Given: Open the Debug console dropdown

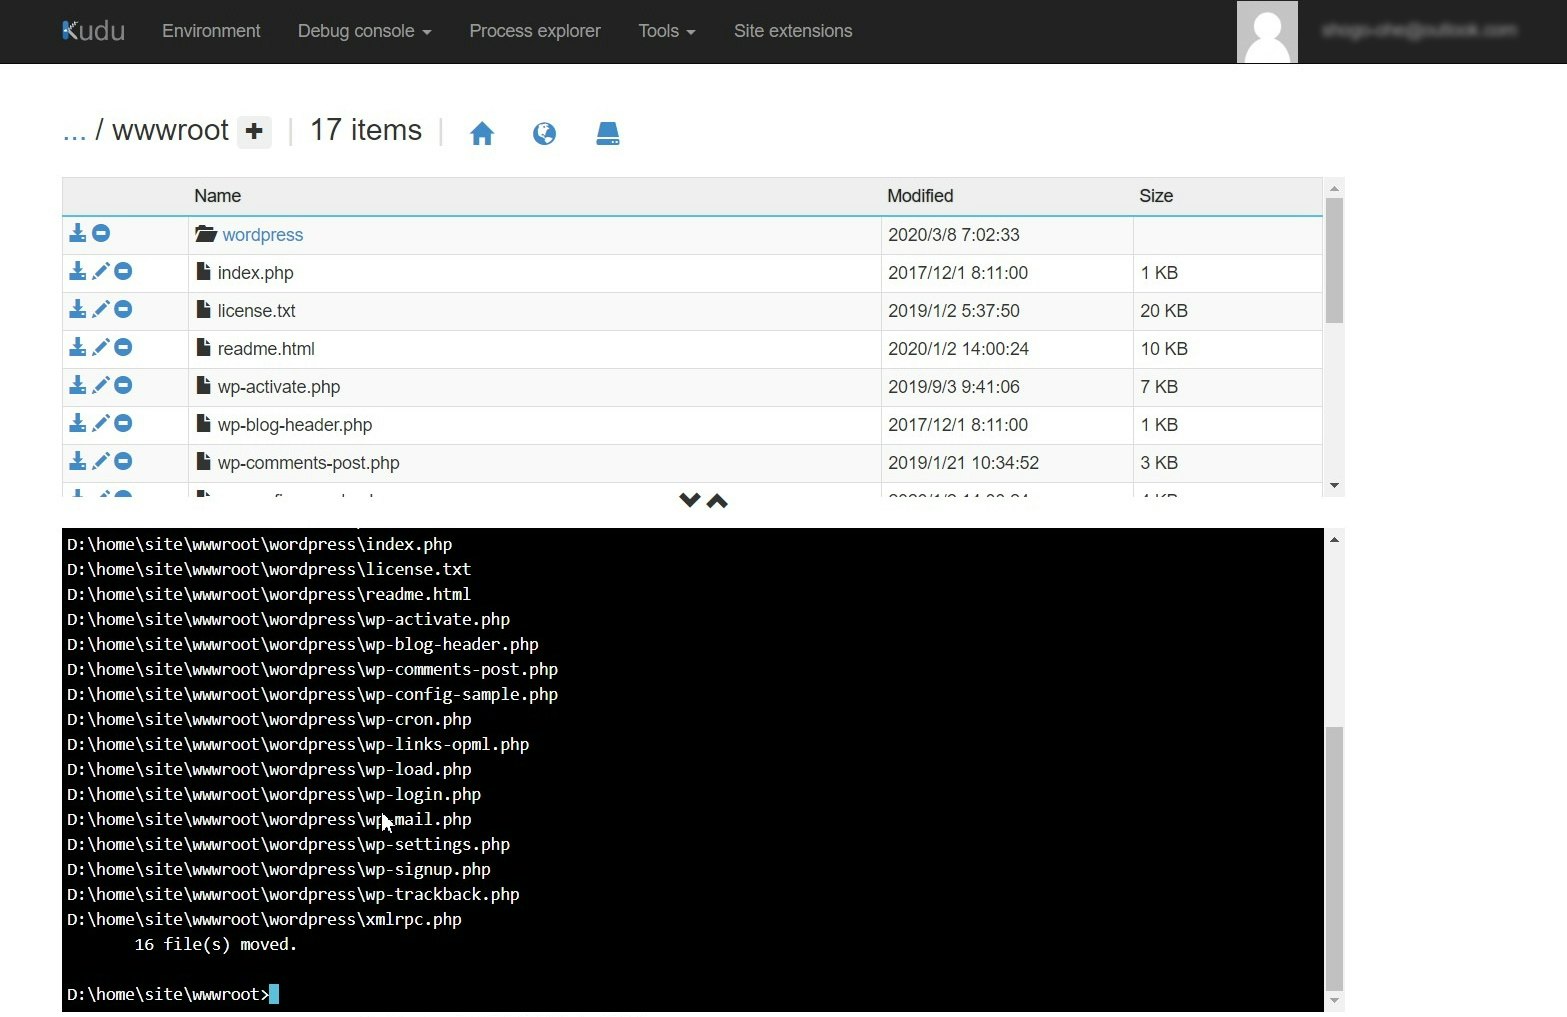Looking at the screenshot, I should [x=364, y=31].
